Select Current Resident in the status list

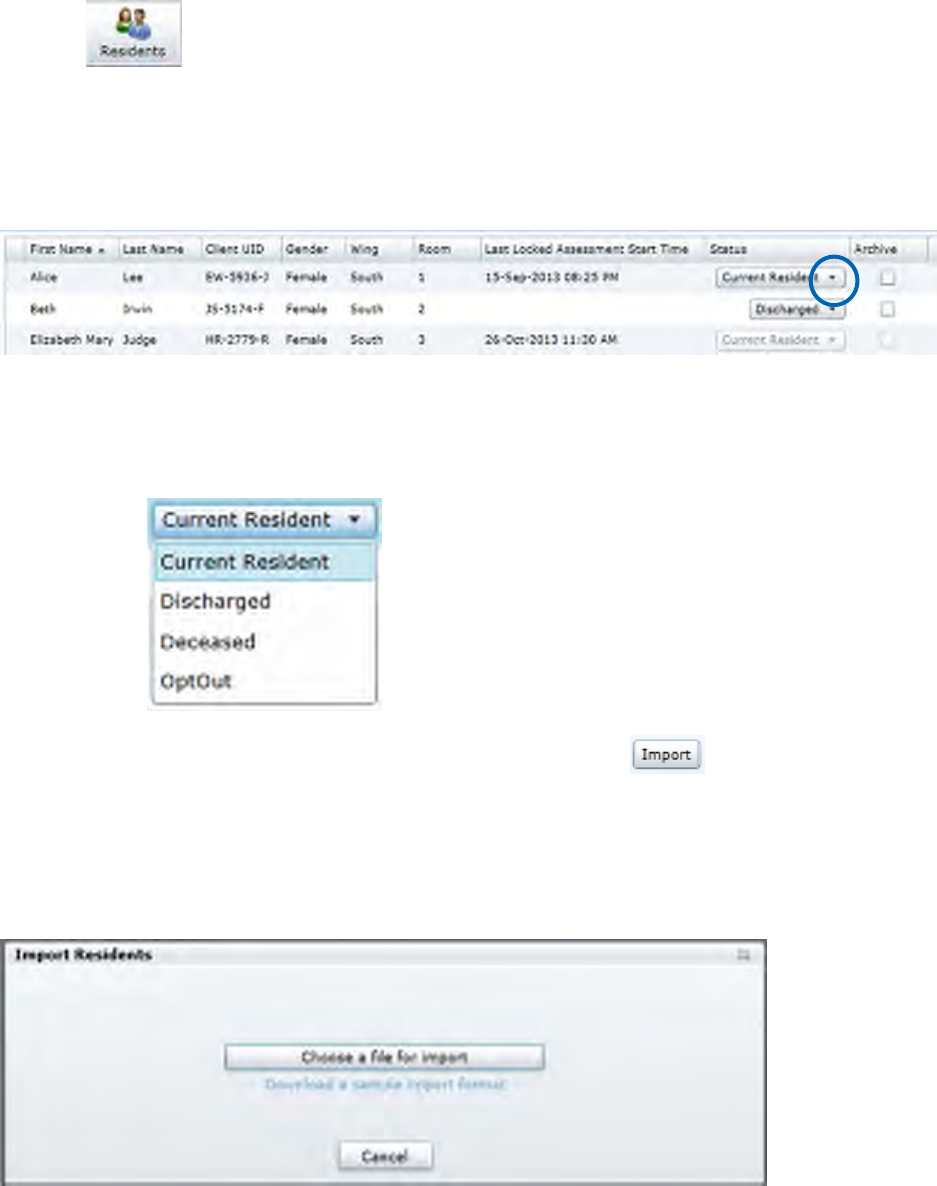[265, 562]
